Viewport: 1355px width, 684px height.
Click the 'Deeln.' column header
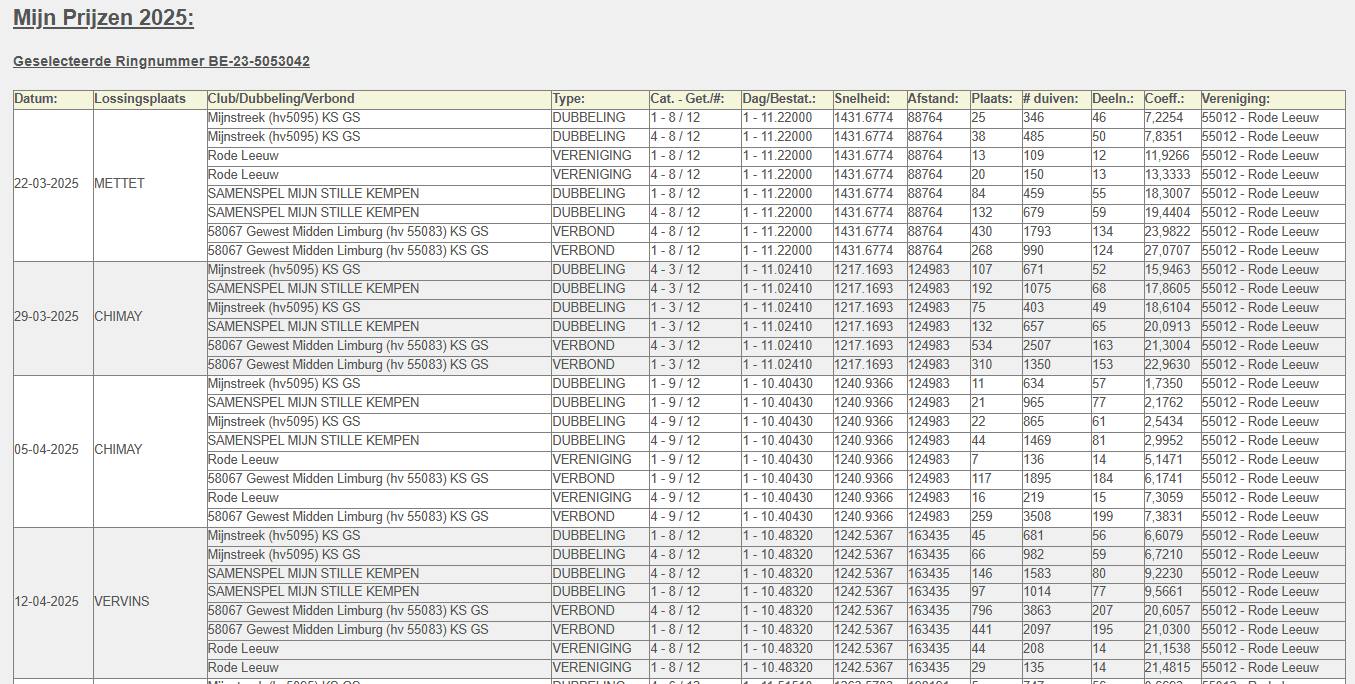[x=1113, y=99]
